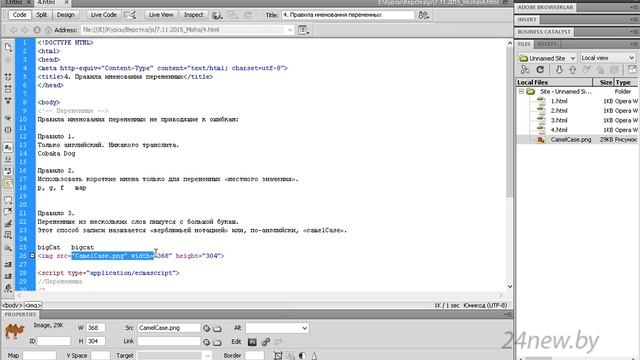Select the Crop tool icon
The width and height of the screenshot is (640, 360).
pyautogui.click(x=278, y=356)
